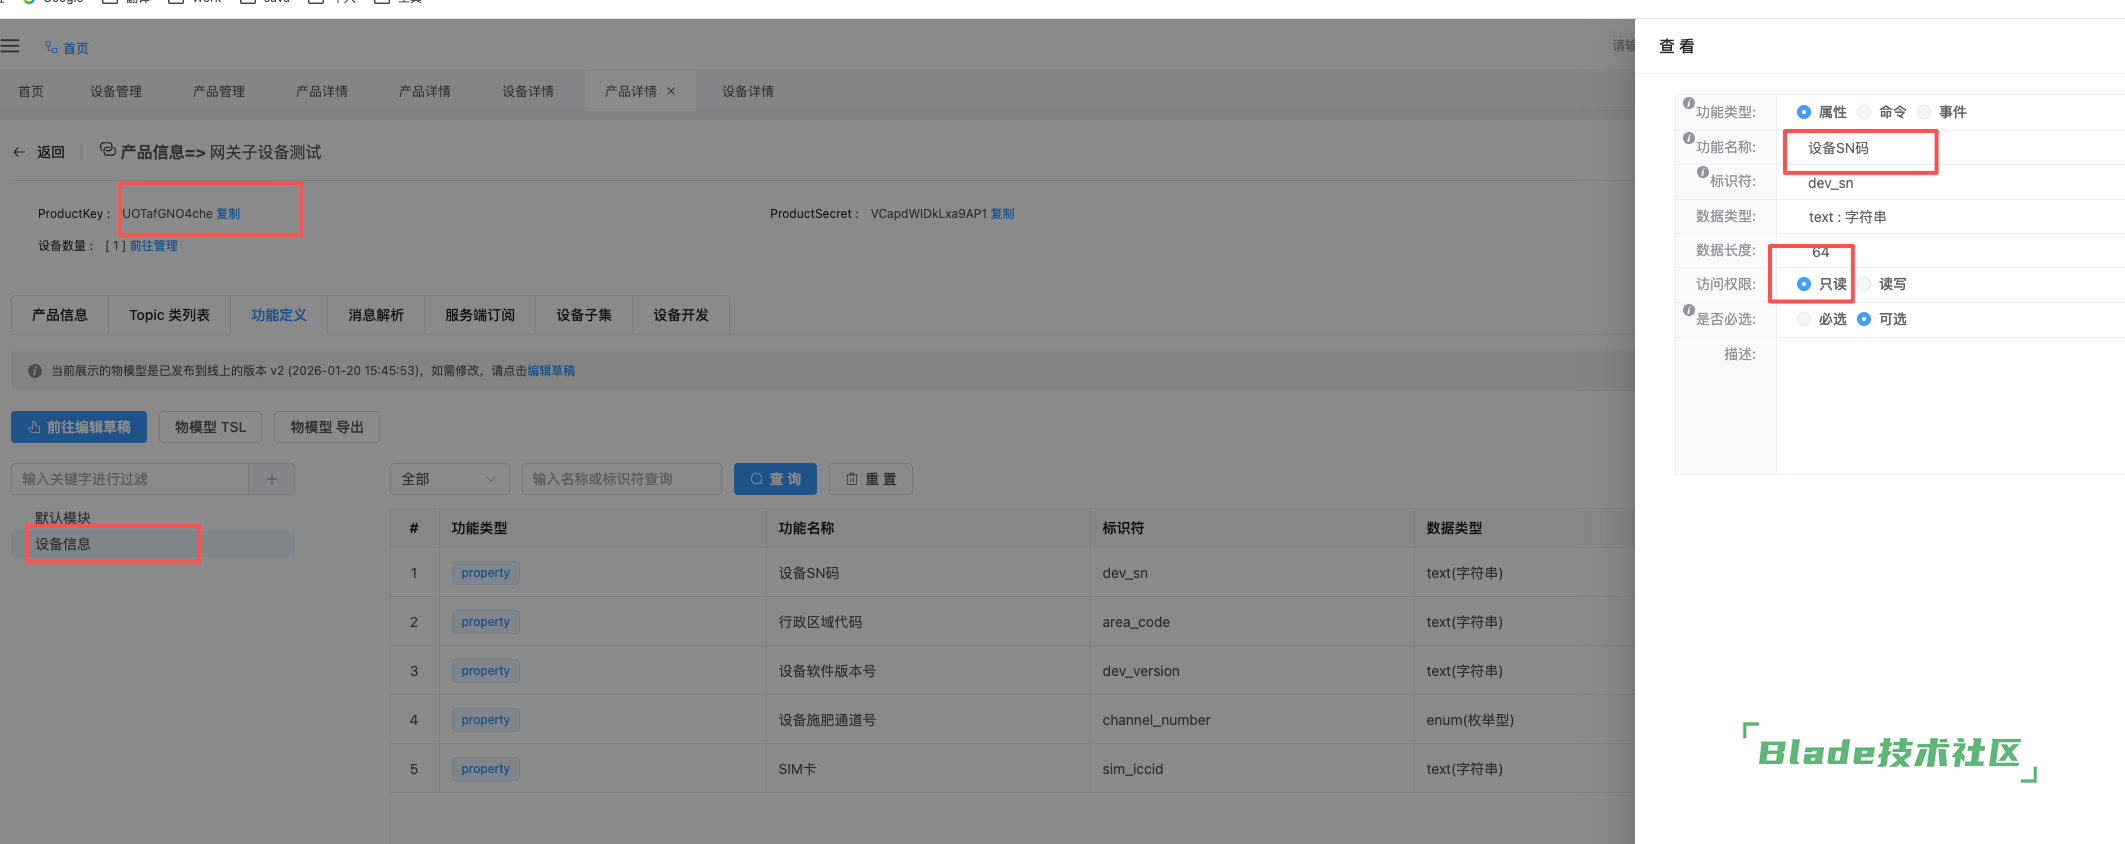Click the breadcrumb 首页 home icon
The width and height of the screenshot is (2125, 844).
(51, 47)
